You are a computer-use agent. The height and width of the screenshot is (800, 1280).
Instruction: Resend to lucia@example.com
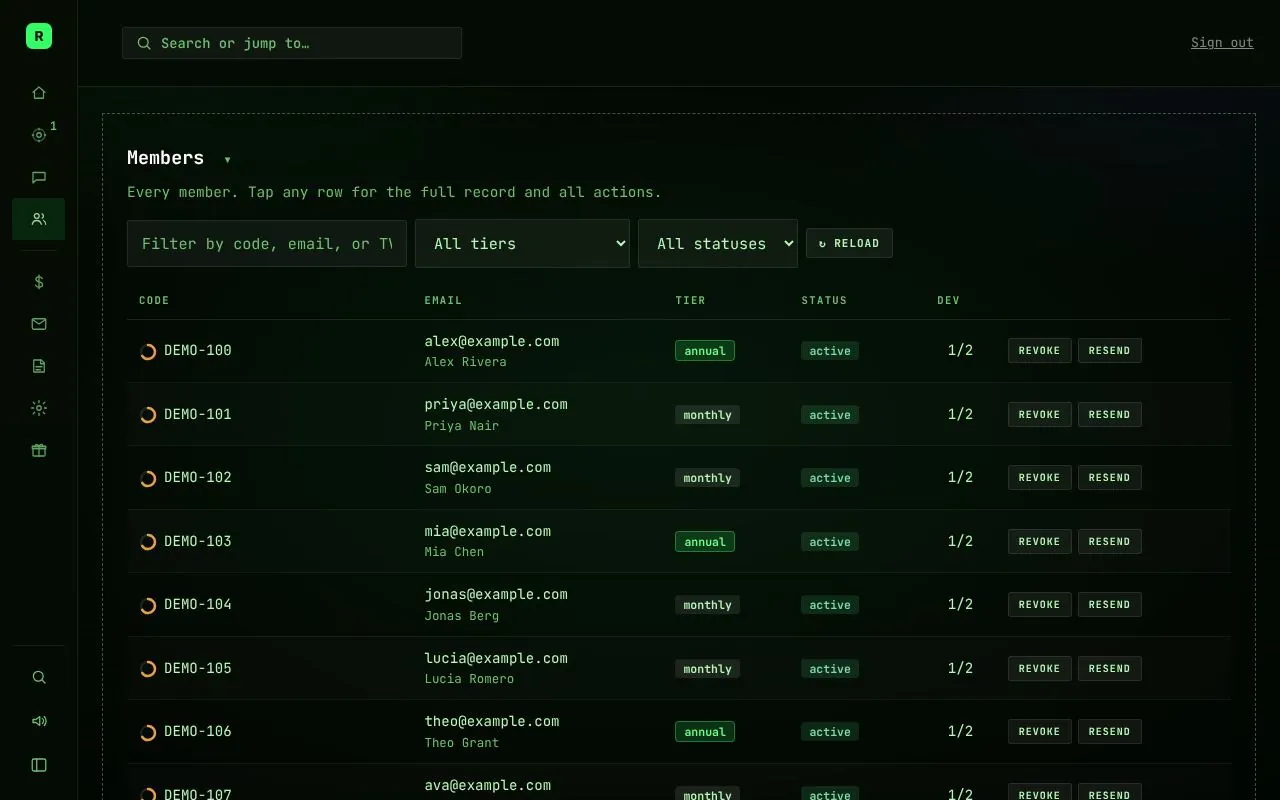1109,668
